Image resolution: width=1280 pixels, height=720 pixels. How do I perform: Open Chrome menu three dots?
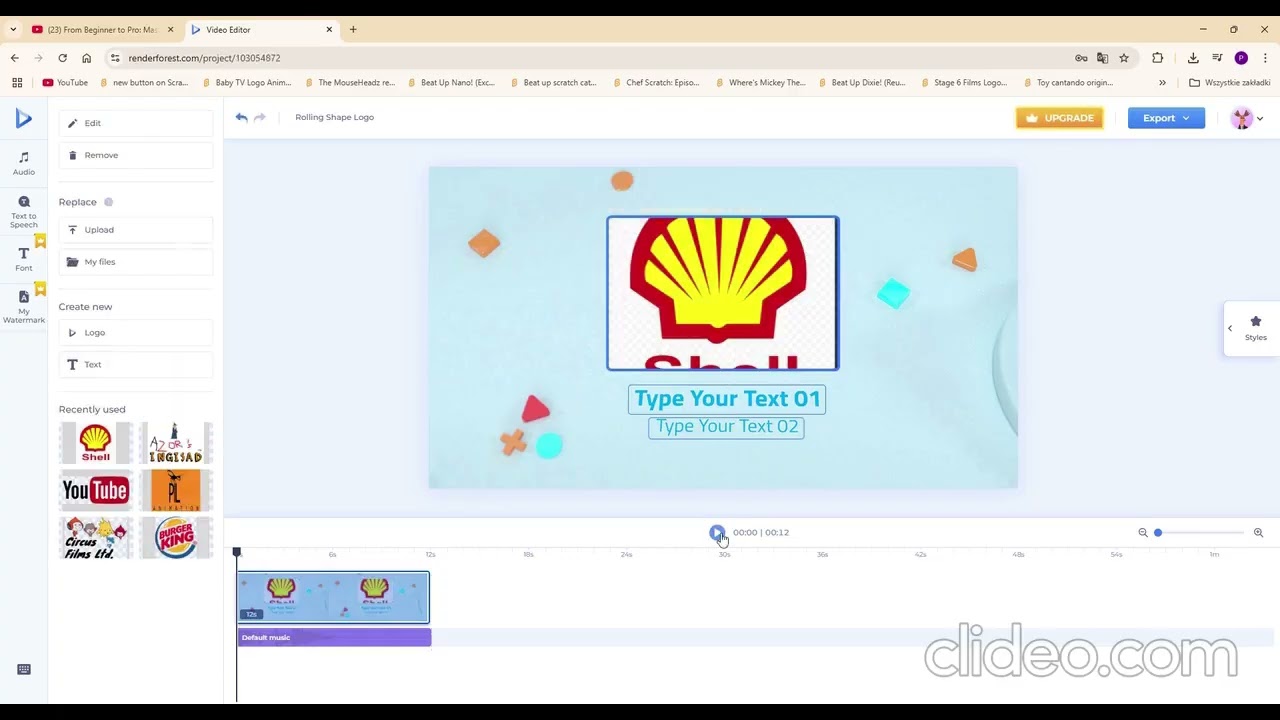(x=1266, y=58)
